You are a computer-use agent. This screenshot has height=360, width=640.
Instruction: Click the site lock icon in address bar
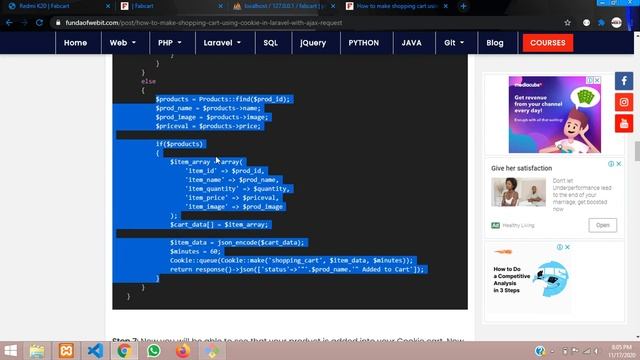tap(58, 23)
